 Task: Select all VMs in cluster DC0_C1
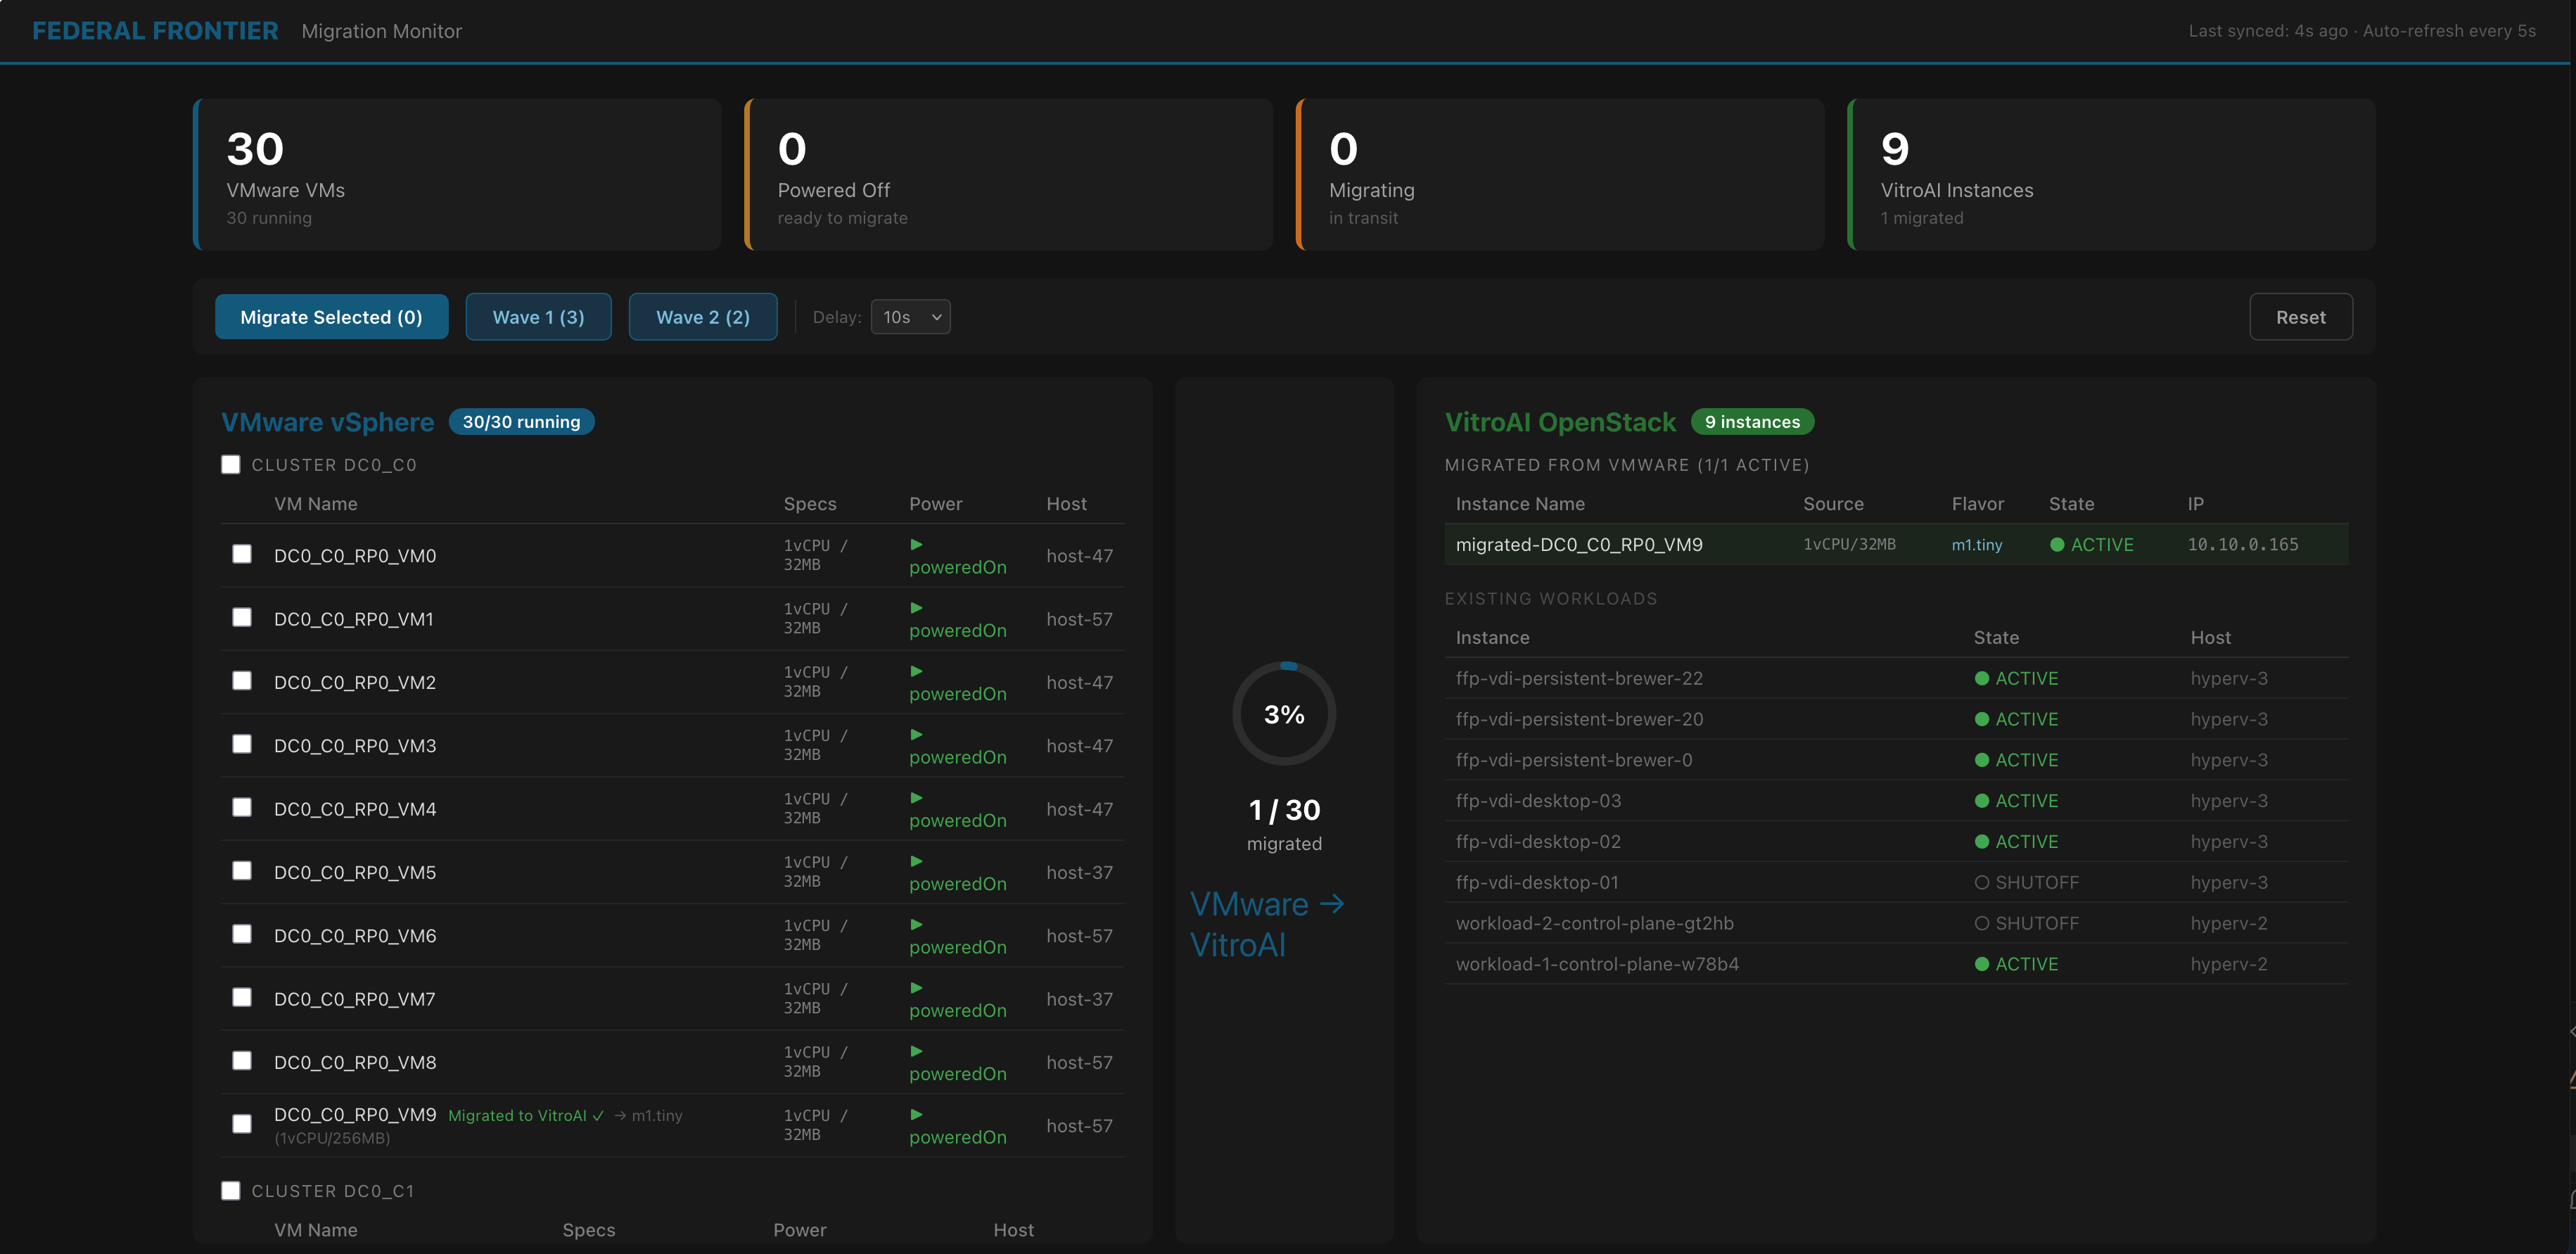[x=231, y=1191]
